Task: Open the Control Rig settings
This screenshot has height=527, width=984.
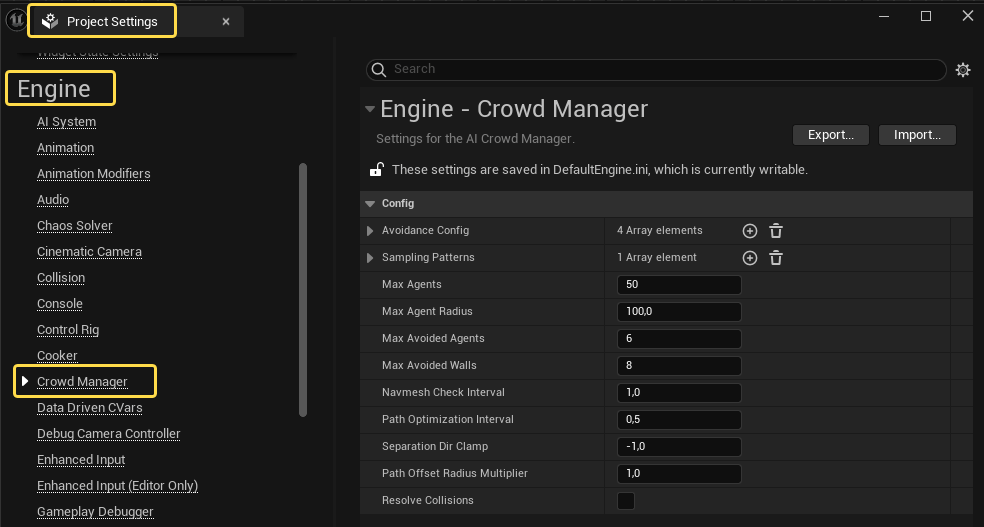Action: pyautogui.click(x=68, y=330)
